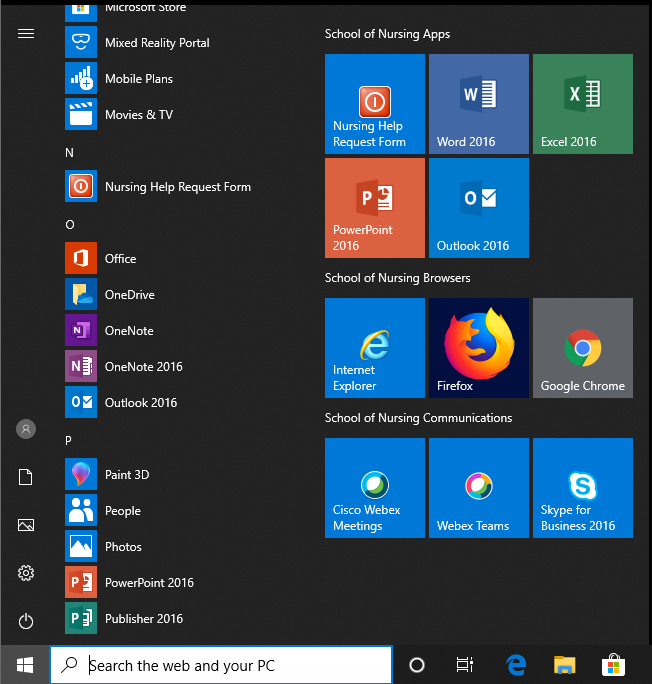Open the Word 2016 tile

point(478,104)
